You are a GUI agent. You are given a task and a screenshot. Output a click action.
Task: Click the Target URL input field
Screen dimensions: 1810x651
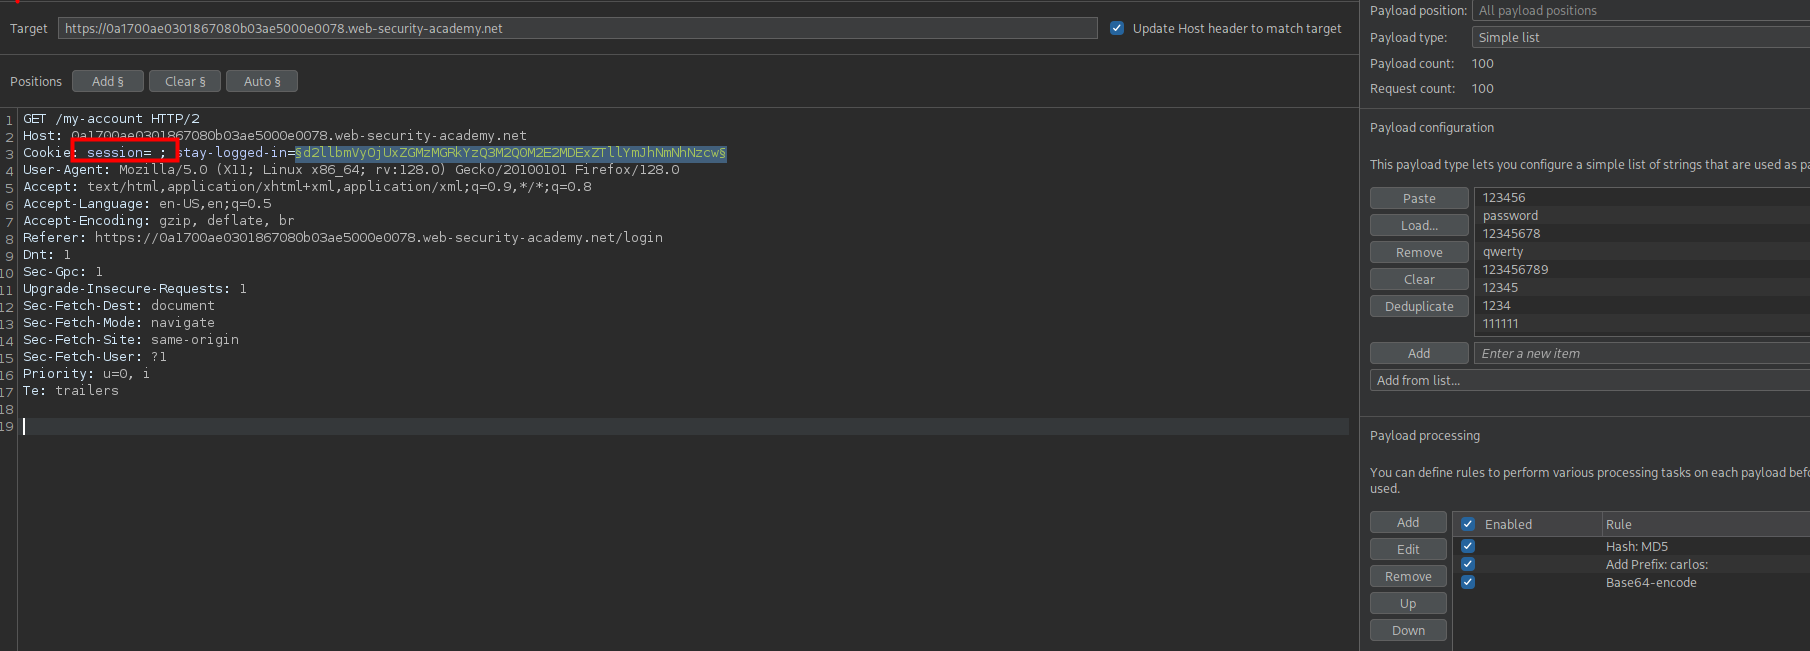tap(577, 28)
